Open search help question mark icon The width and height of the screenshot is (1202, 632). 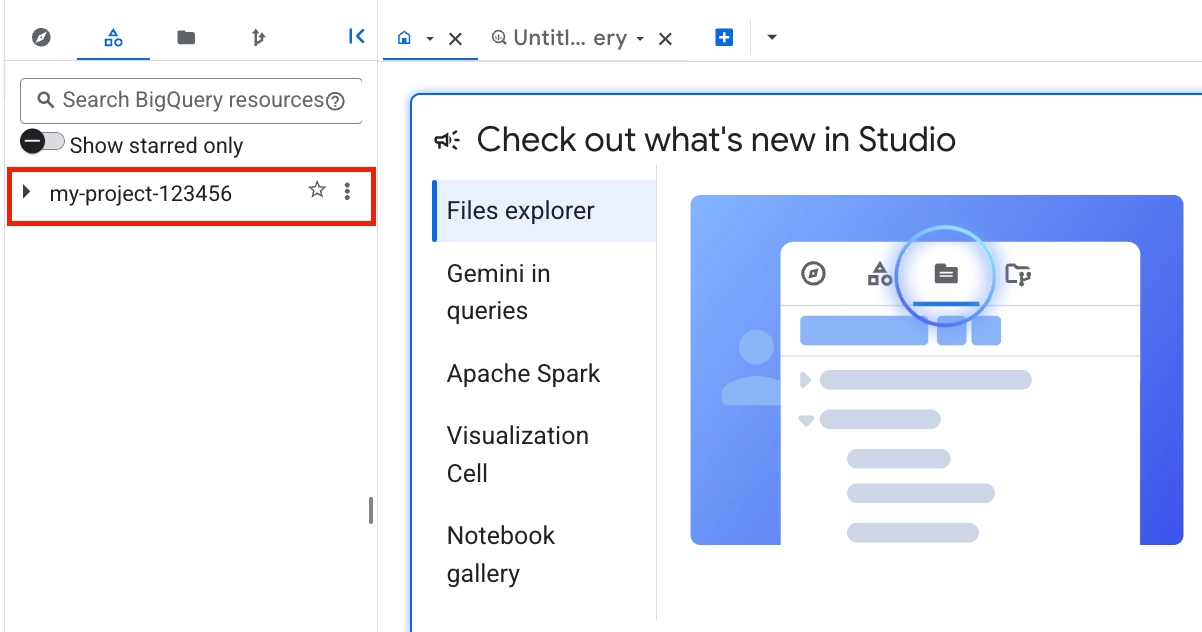click(336, 101)
